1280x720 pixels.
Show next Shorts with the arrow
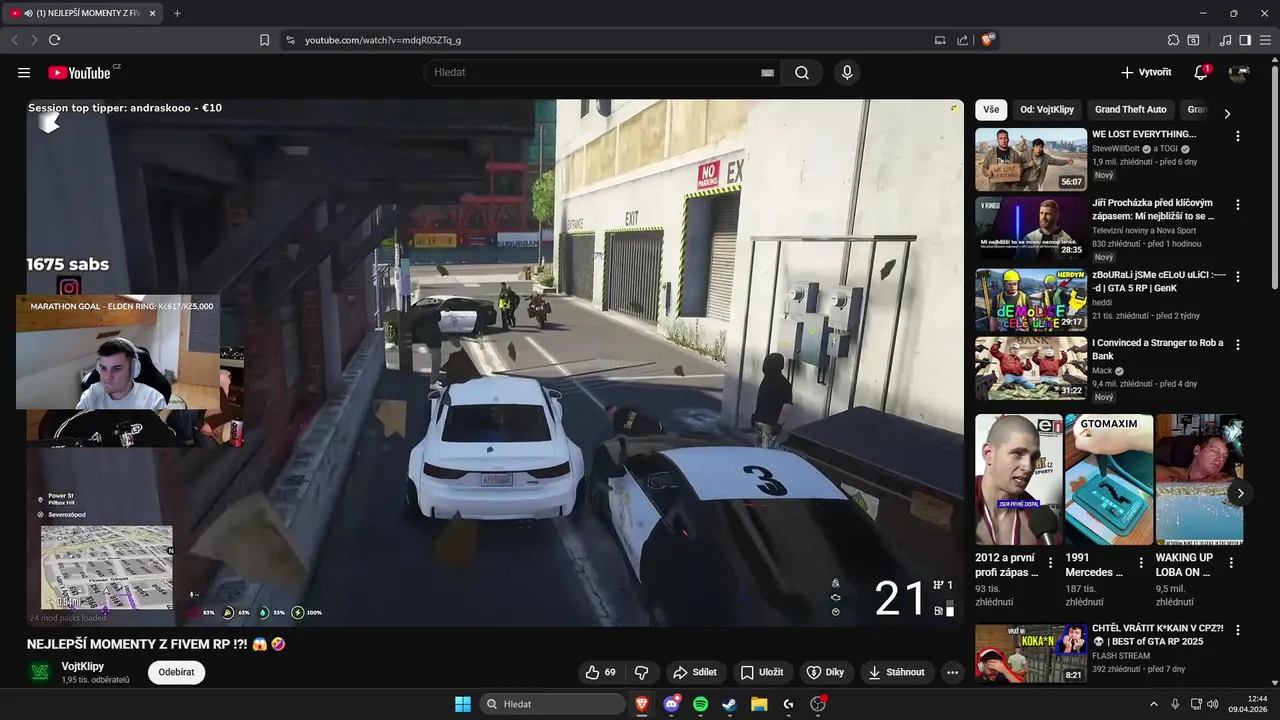1240,493
